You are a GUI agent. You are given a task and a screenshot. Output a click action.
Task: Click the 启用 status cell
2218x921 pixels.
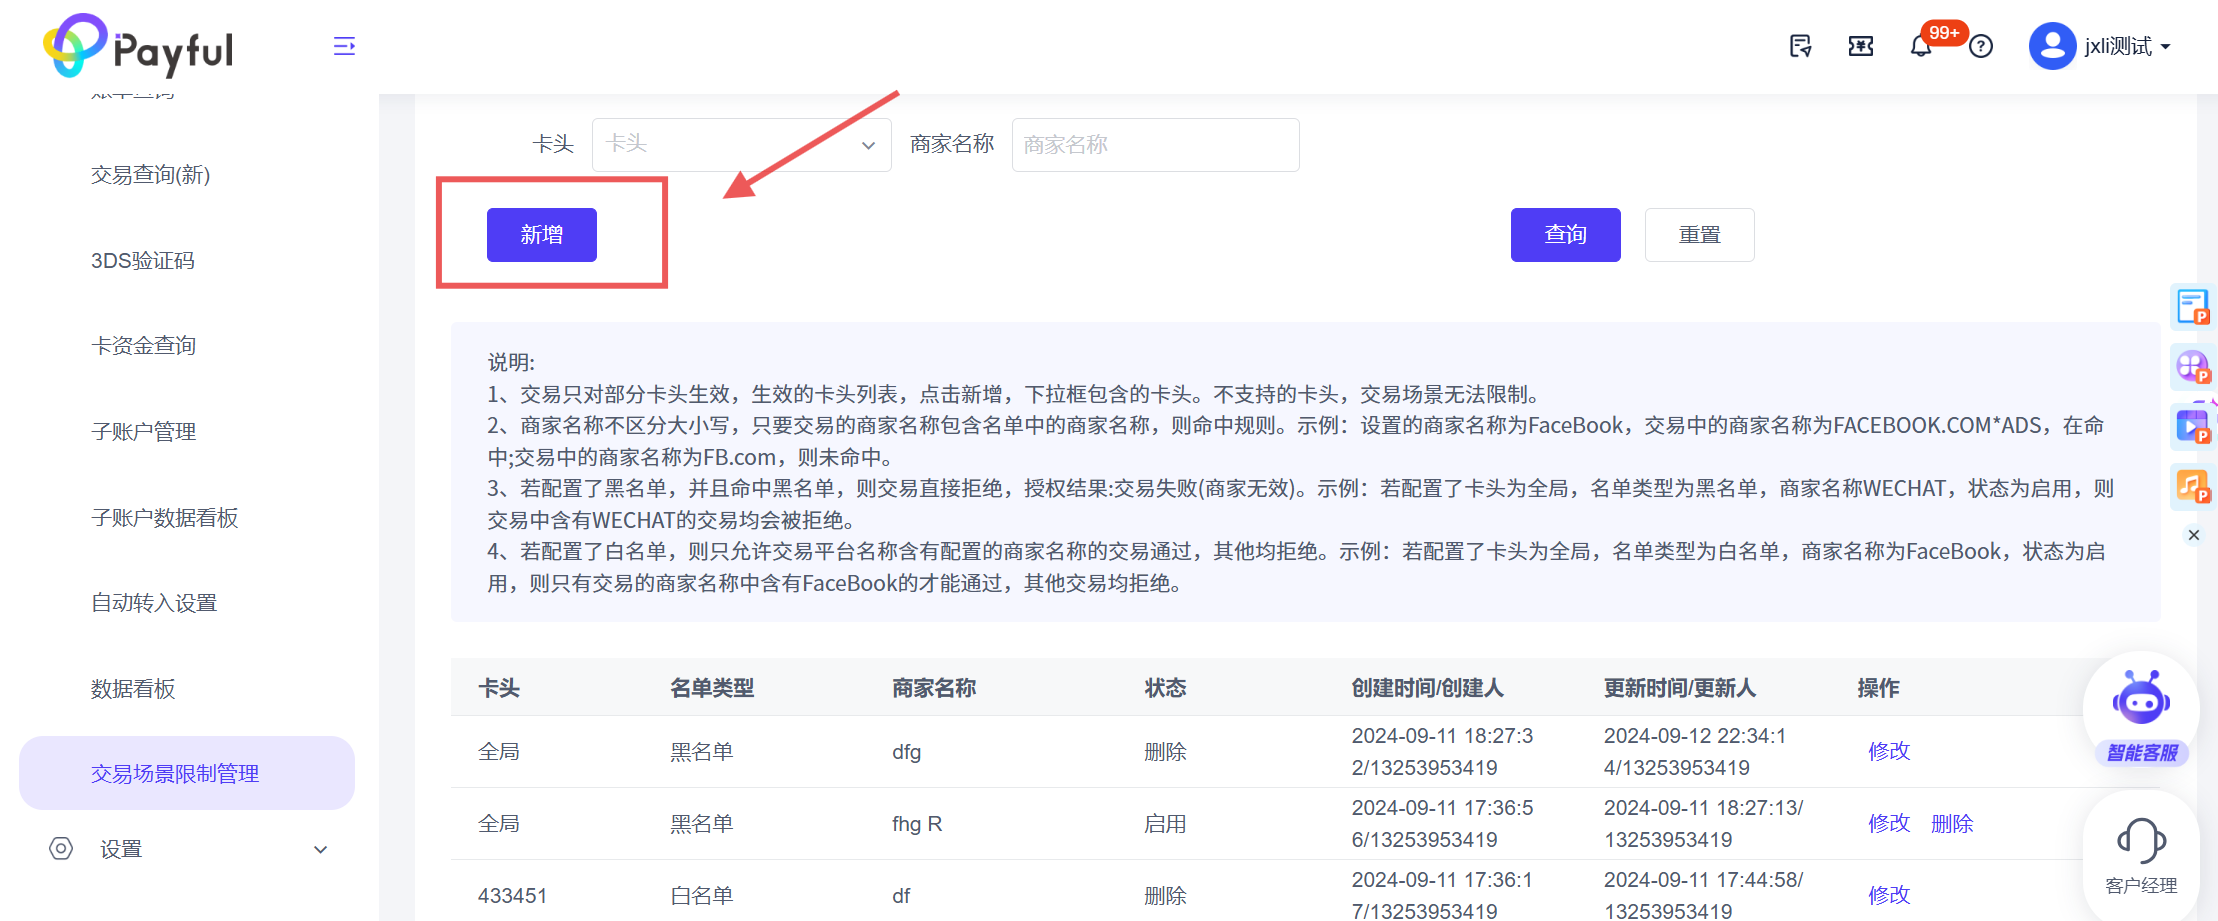click(1165, 824)
